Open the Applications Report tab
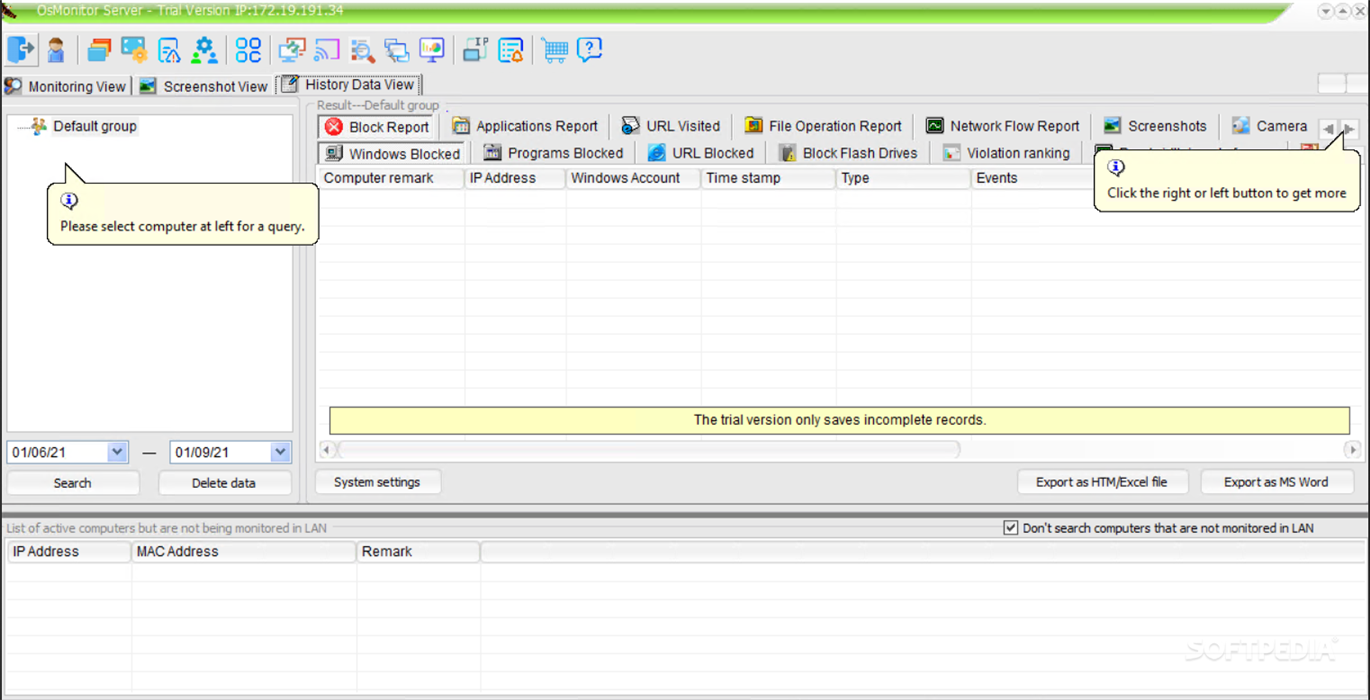Screen dimensions: 1370x700 click(525, 126)
